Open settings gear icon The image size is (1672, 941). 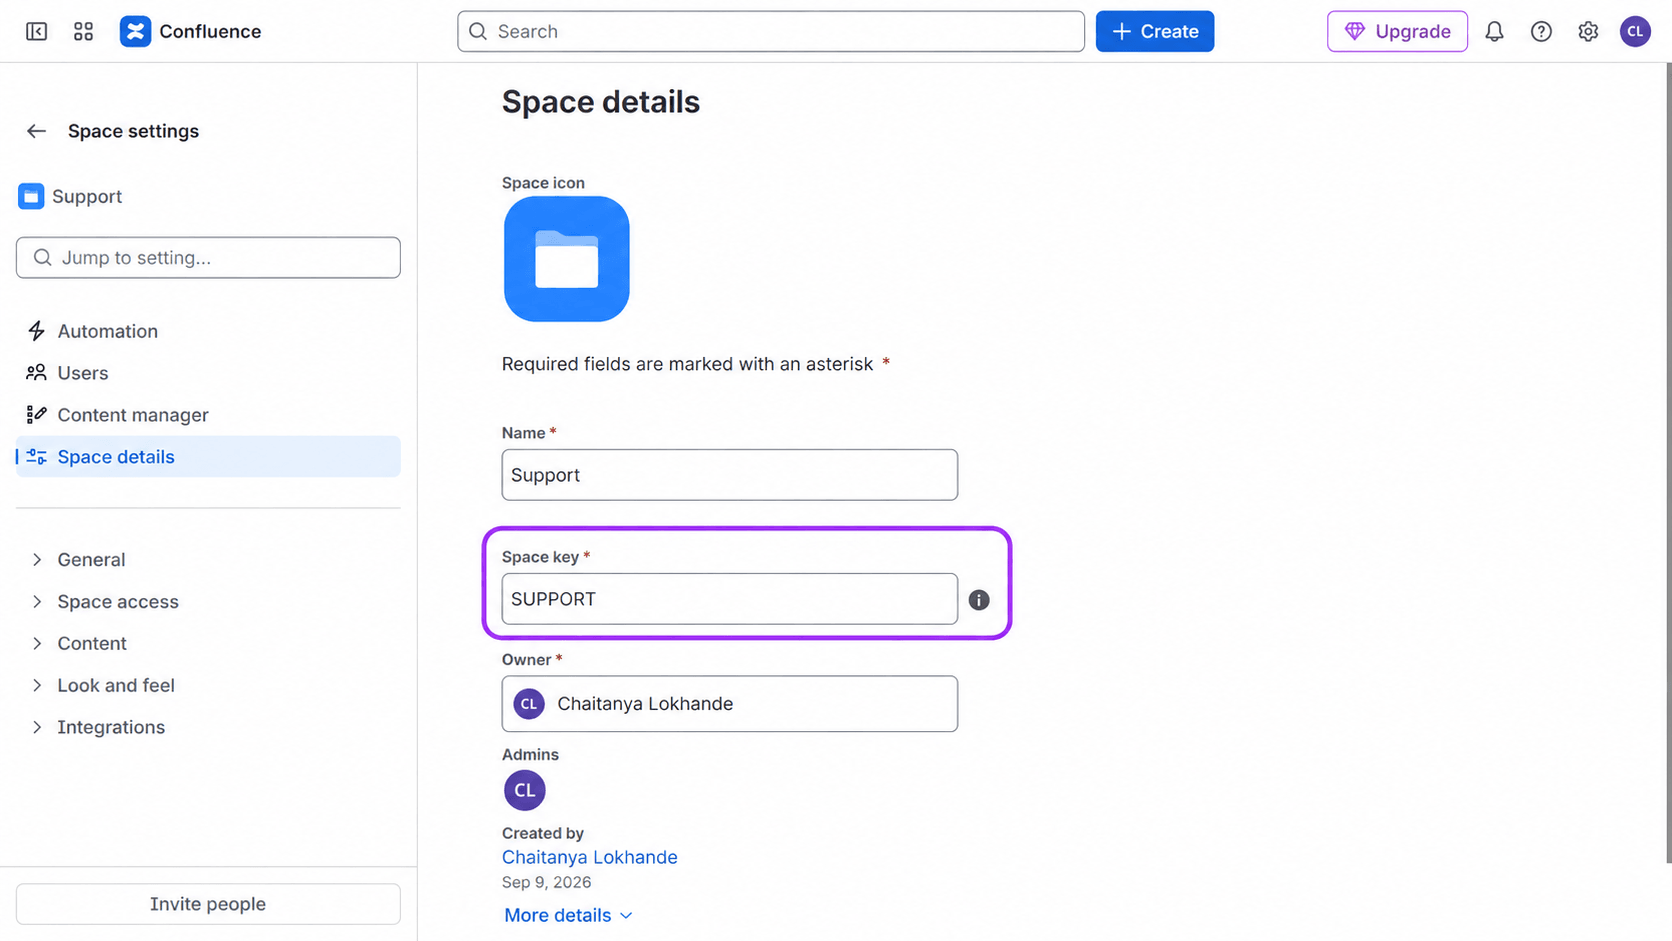click(1588, 31)
